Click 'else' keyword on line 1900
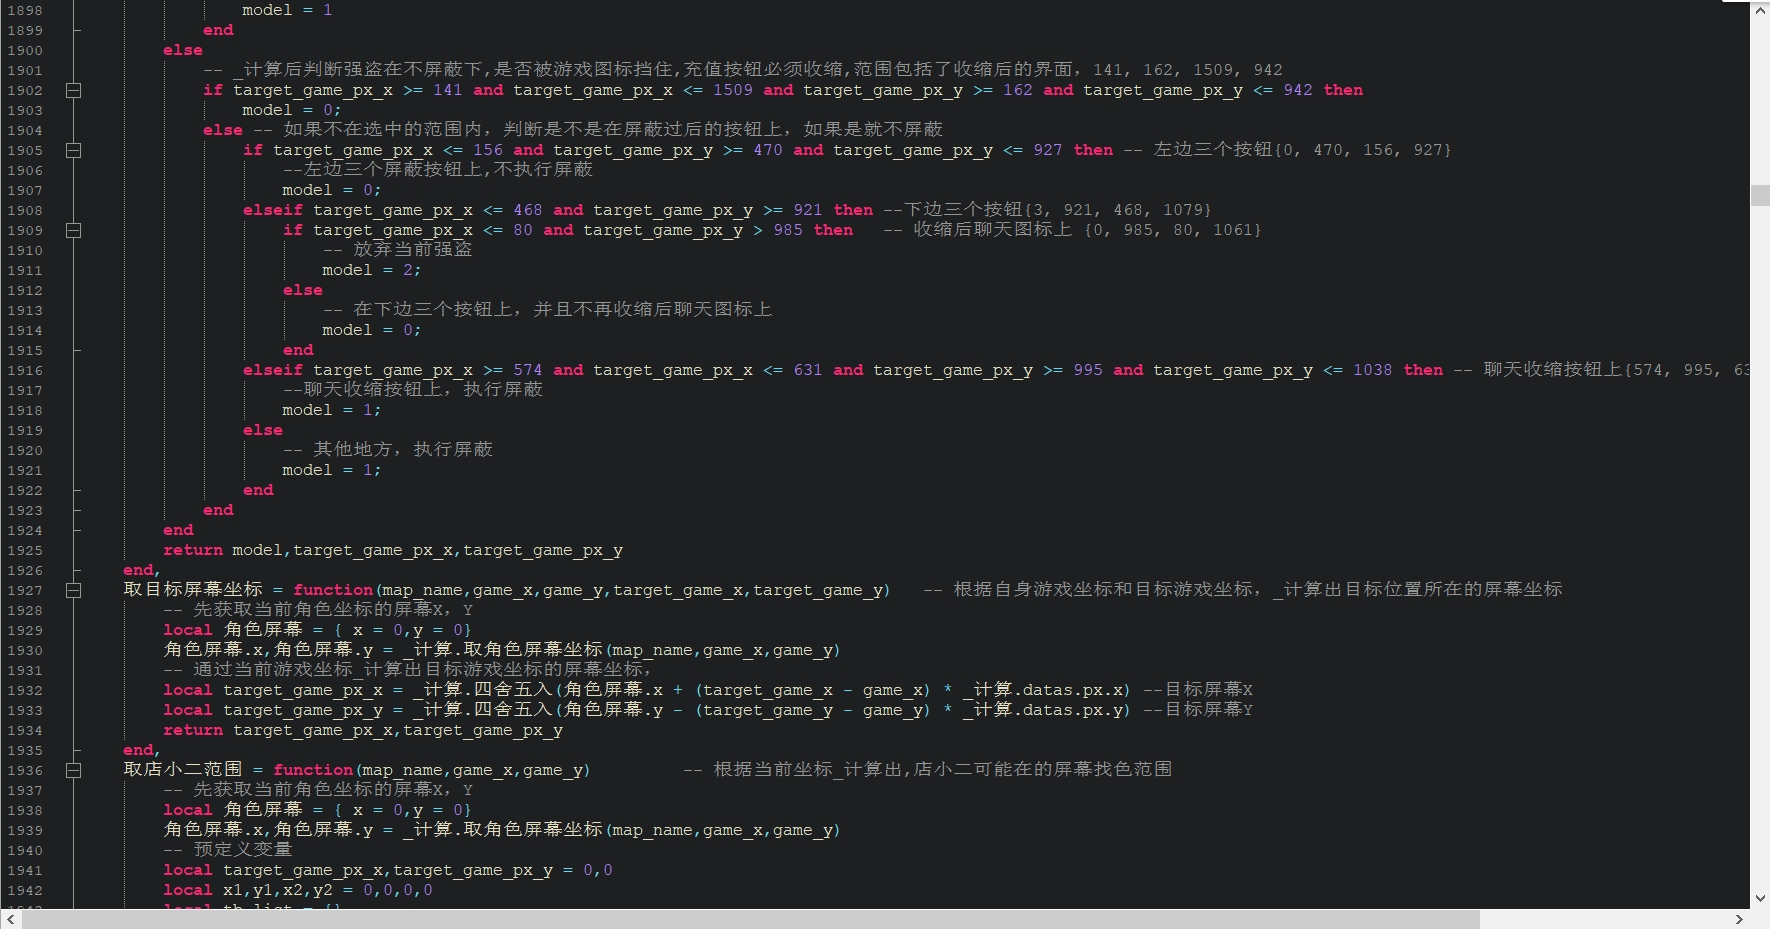 [x=183, y=50]
